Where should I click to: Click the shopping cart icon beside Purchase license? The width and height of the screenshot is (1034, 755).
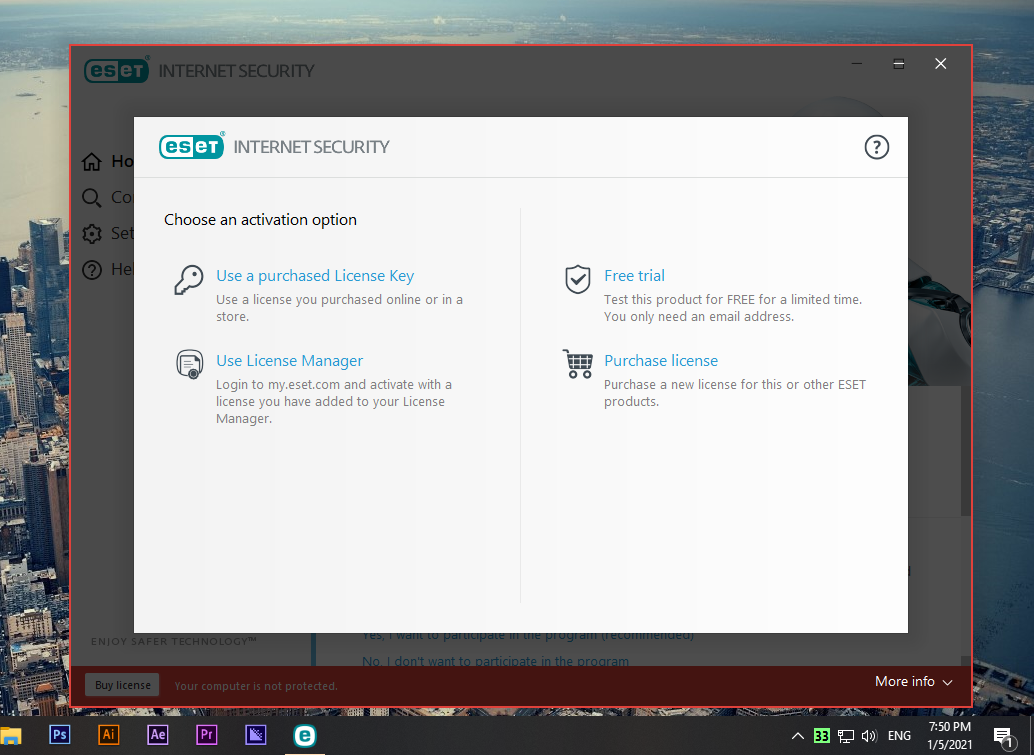pyautogui.click(x=578, y=364)
